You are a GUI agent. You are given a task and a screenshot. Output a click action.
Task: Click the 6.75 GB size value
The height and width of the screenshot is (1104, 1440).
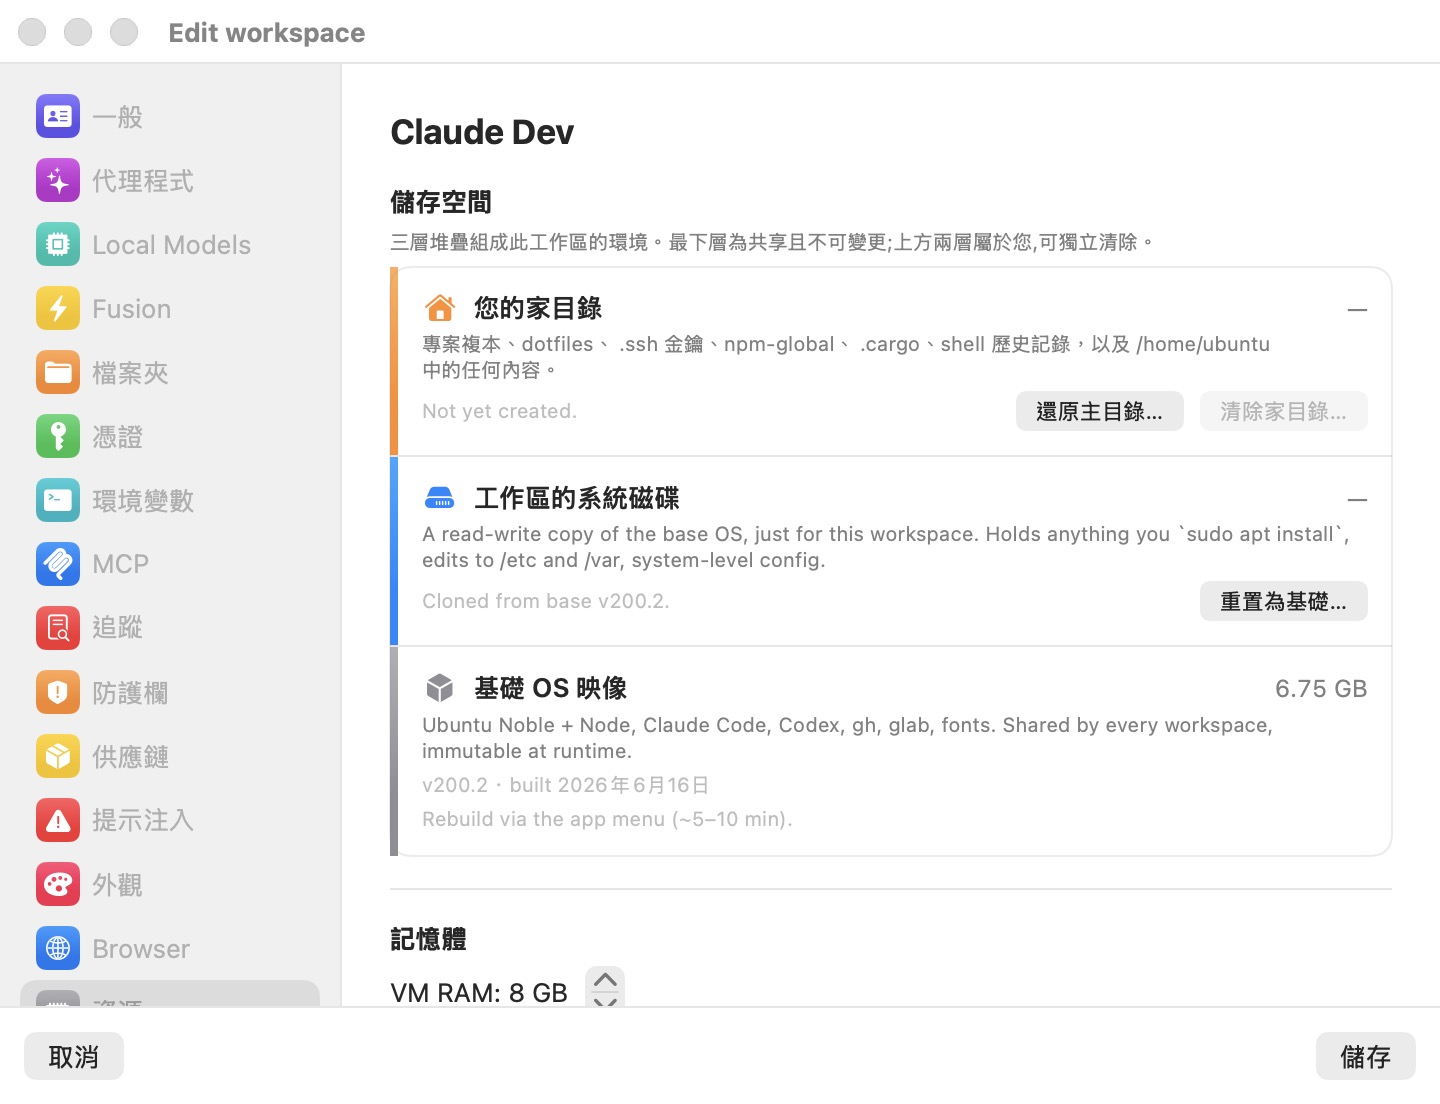pos(1321,689)
